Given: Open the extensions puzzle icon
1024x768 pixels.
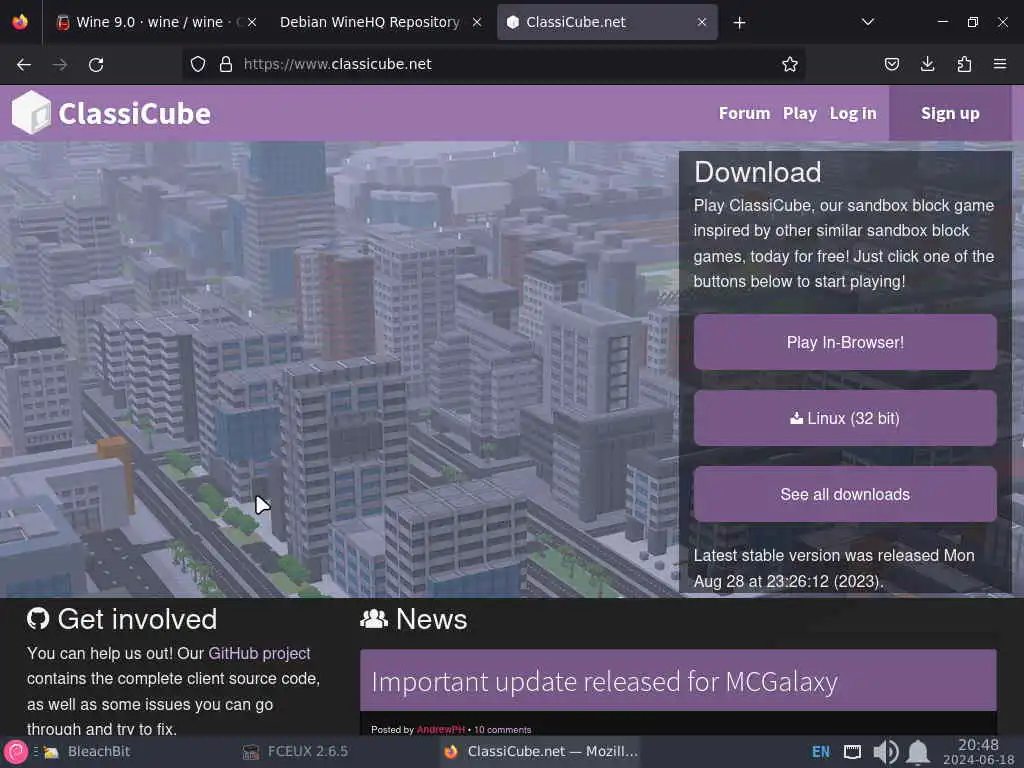Looking at the screenshot, I should click(x=964, y=64).
